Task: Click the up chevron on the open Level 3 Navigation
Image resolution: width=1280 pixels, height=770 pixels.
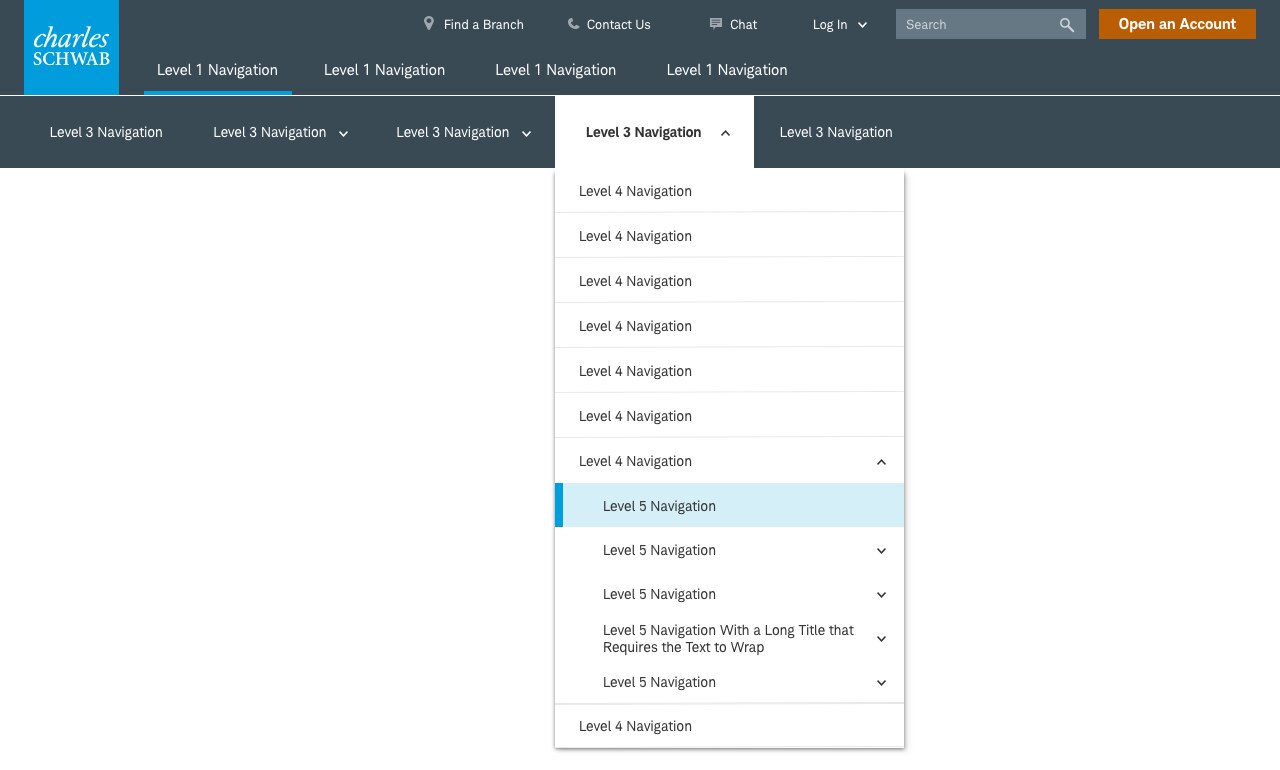Action: point(726,133)
